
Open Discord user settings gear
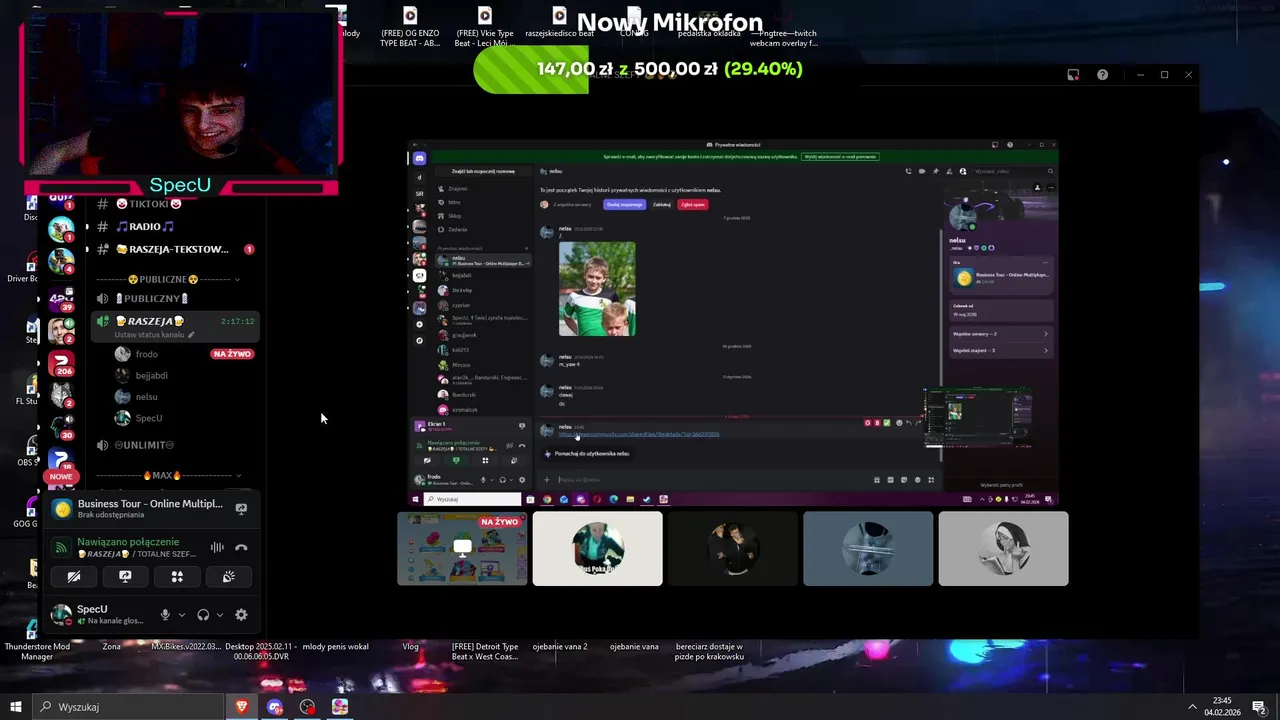click(x=241, y=615)
